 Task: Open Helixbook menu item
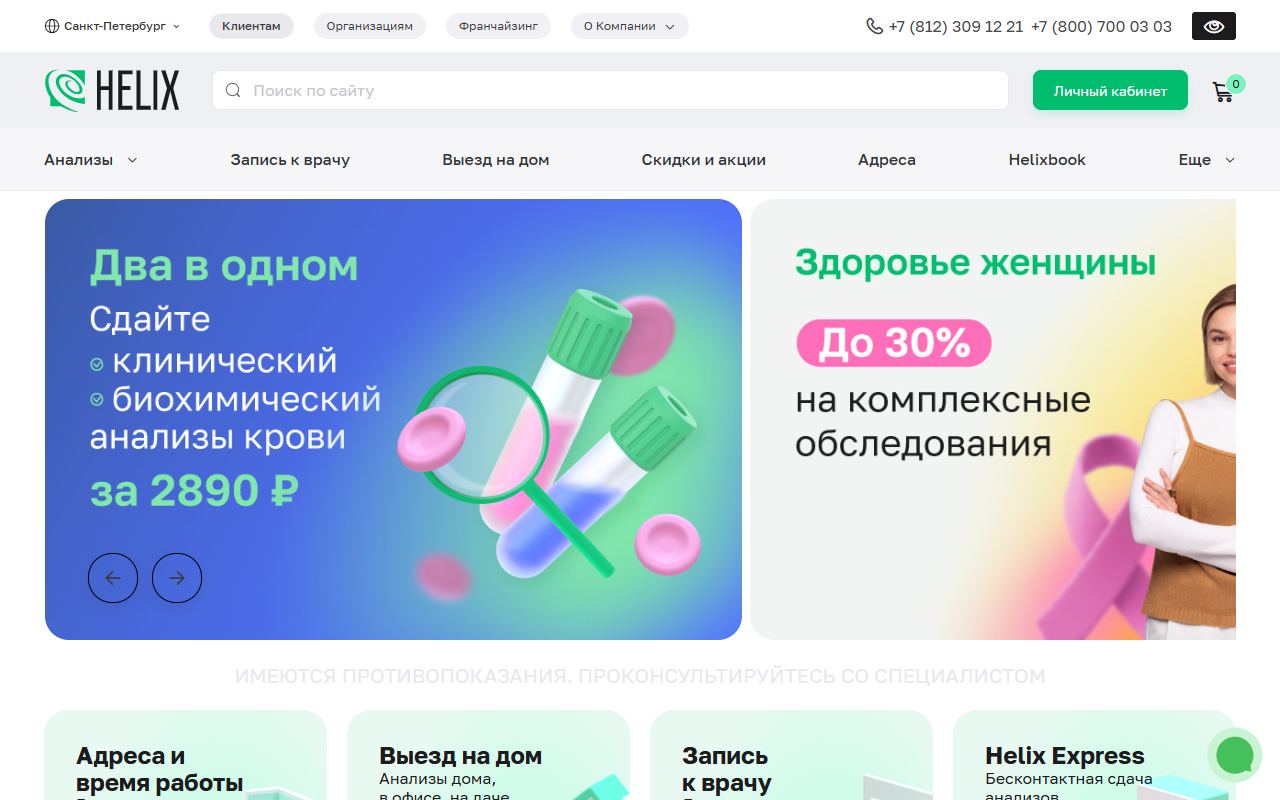pyautogui.click(x=1047, y=160)
